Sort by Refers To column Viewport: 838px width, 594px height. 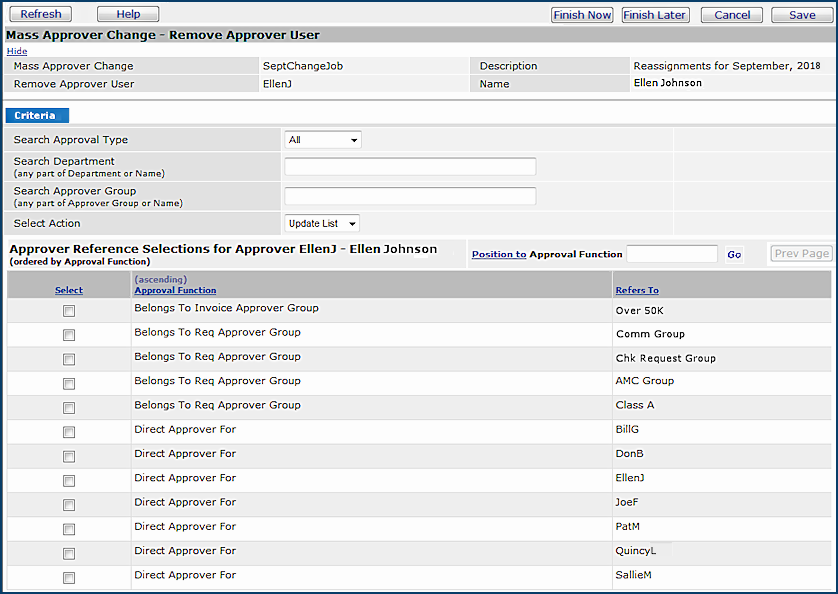637,290
